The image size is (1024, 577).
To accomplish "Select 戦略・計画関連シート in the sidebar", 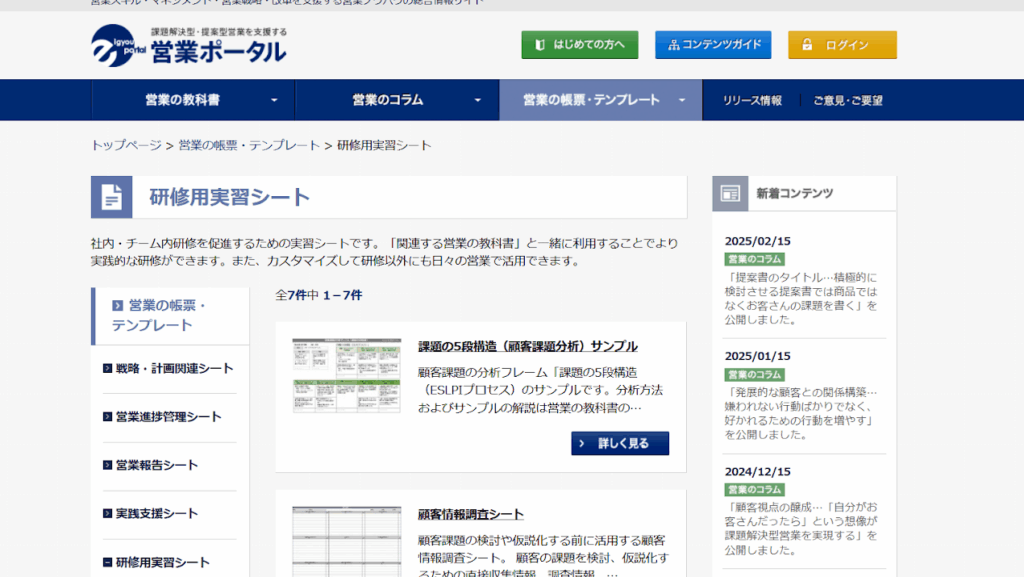I will coord(174,368).
